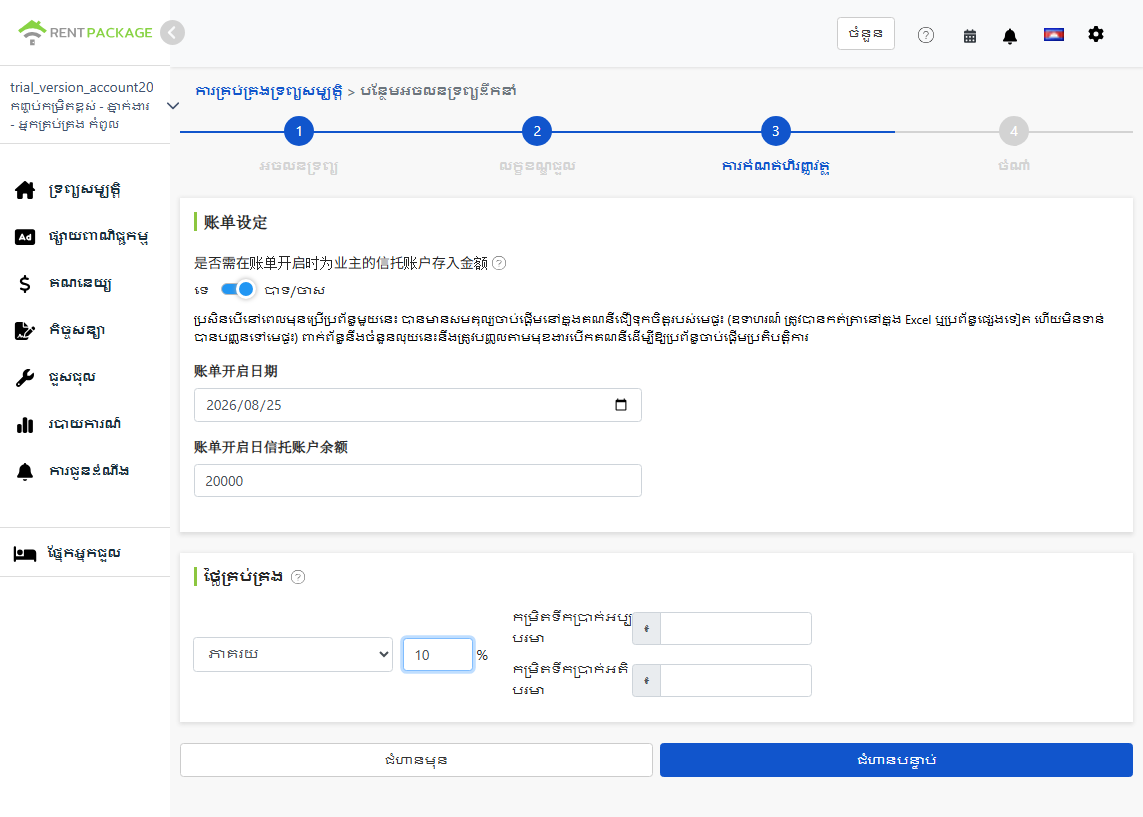Image resolution: width=1143 pixels, height=817 pixels.
Task: Click the percentage field showing 10
Action: tap(438, 654)
